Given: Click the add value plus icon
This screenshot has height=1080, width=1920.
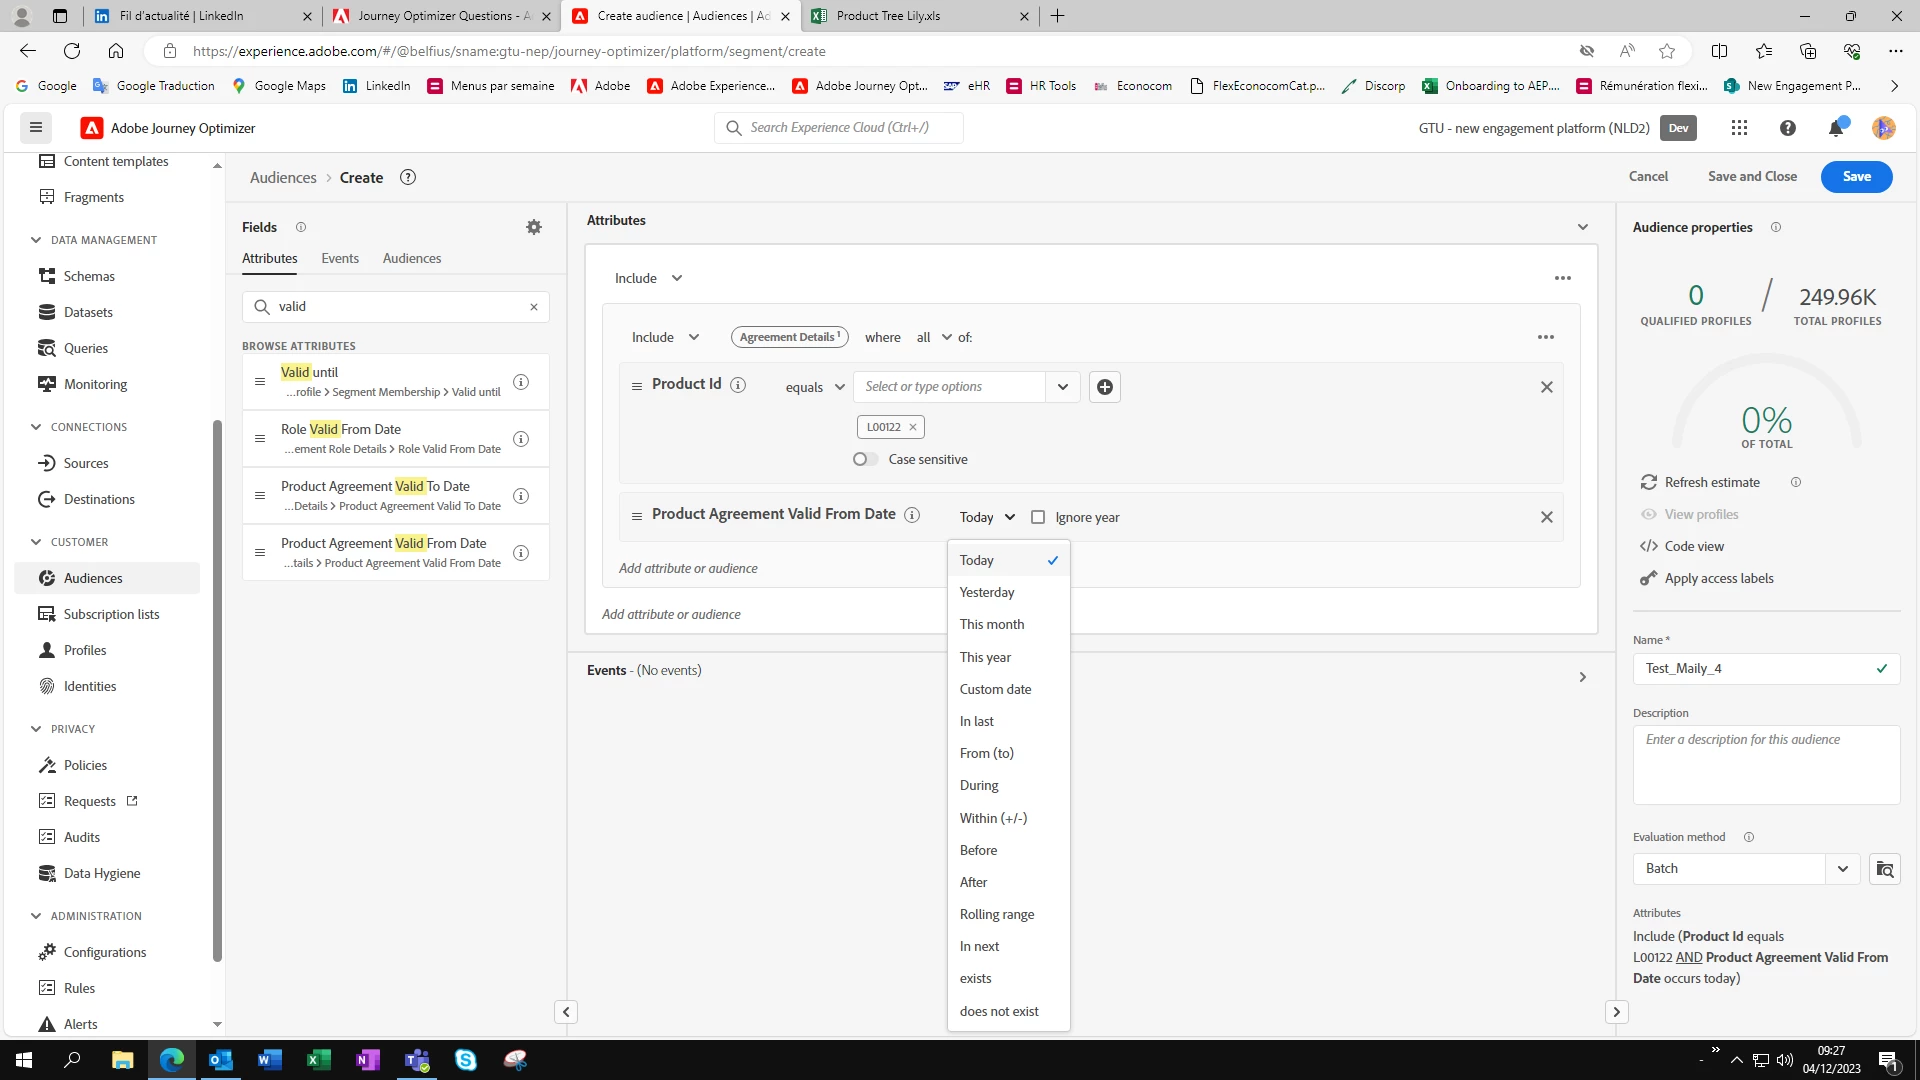Looking at the screenshot, I should [x=1104, y=387].
